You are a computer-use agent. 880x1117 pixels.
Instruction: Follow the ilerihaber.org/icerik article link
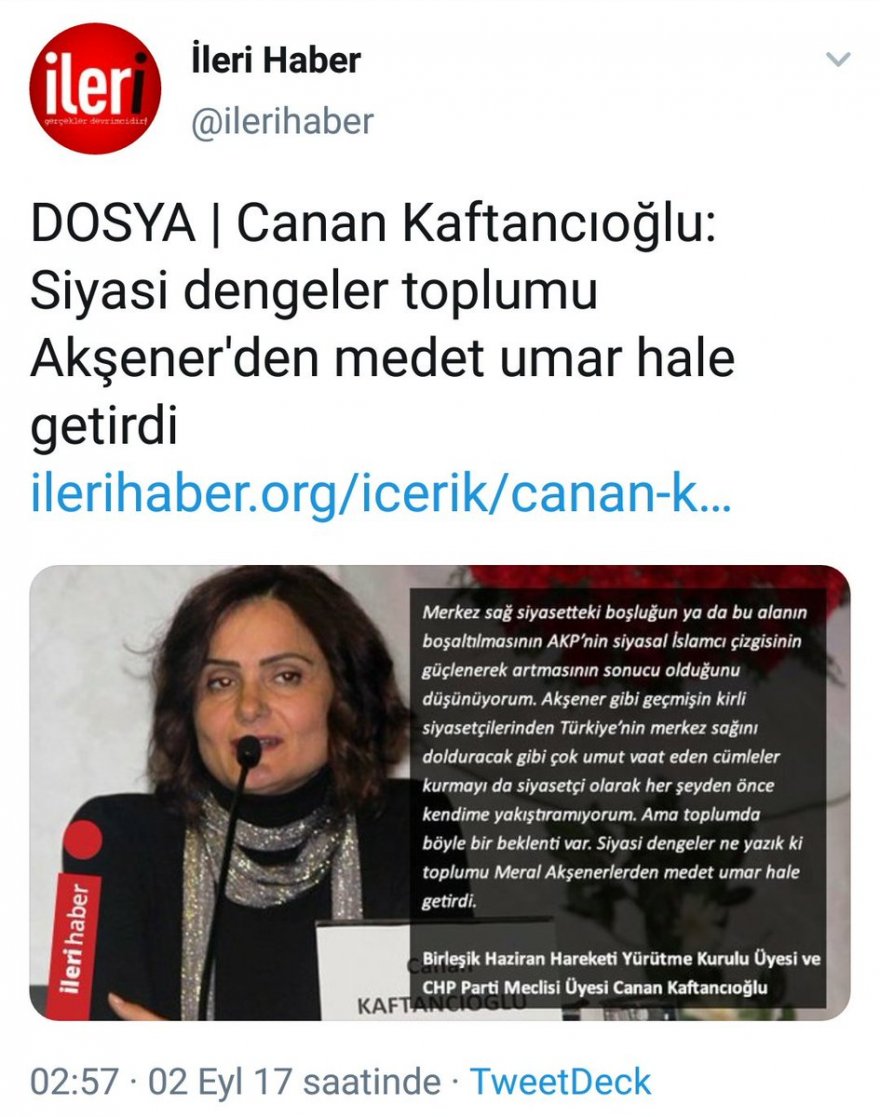click(381, 493)
